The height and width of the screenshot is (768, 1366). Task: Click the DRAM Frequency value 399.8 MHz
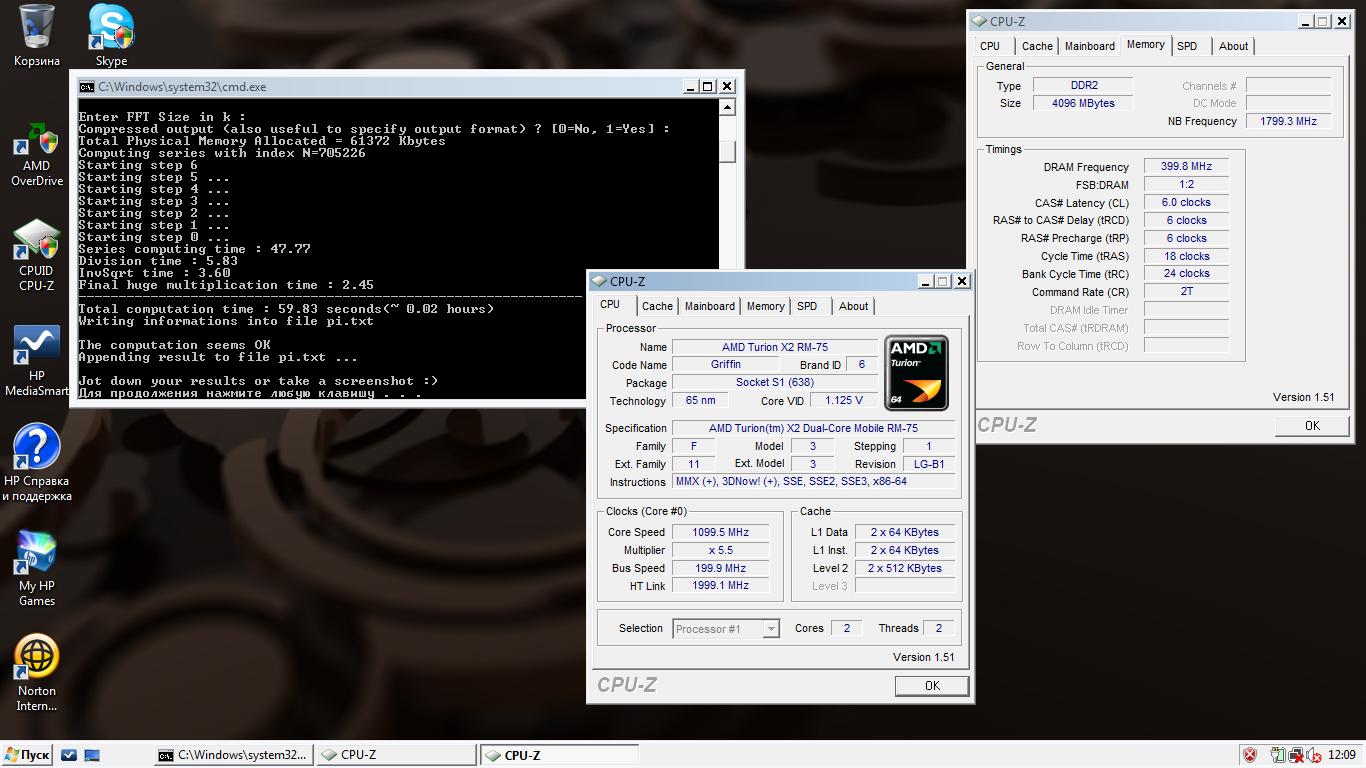pos(1186,167)
